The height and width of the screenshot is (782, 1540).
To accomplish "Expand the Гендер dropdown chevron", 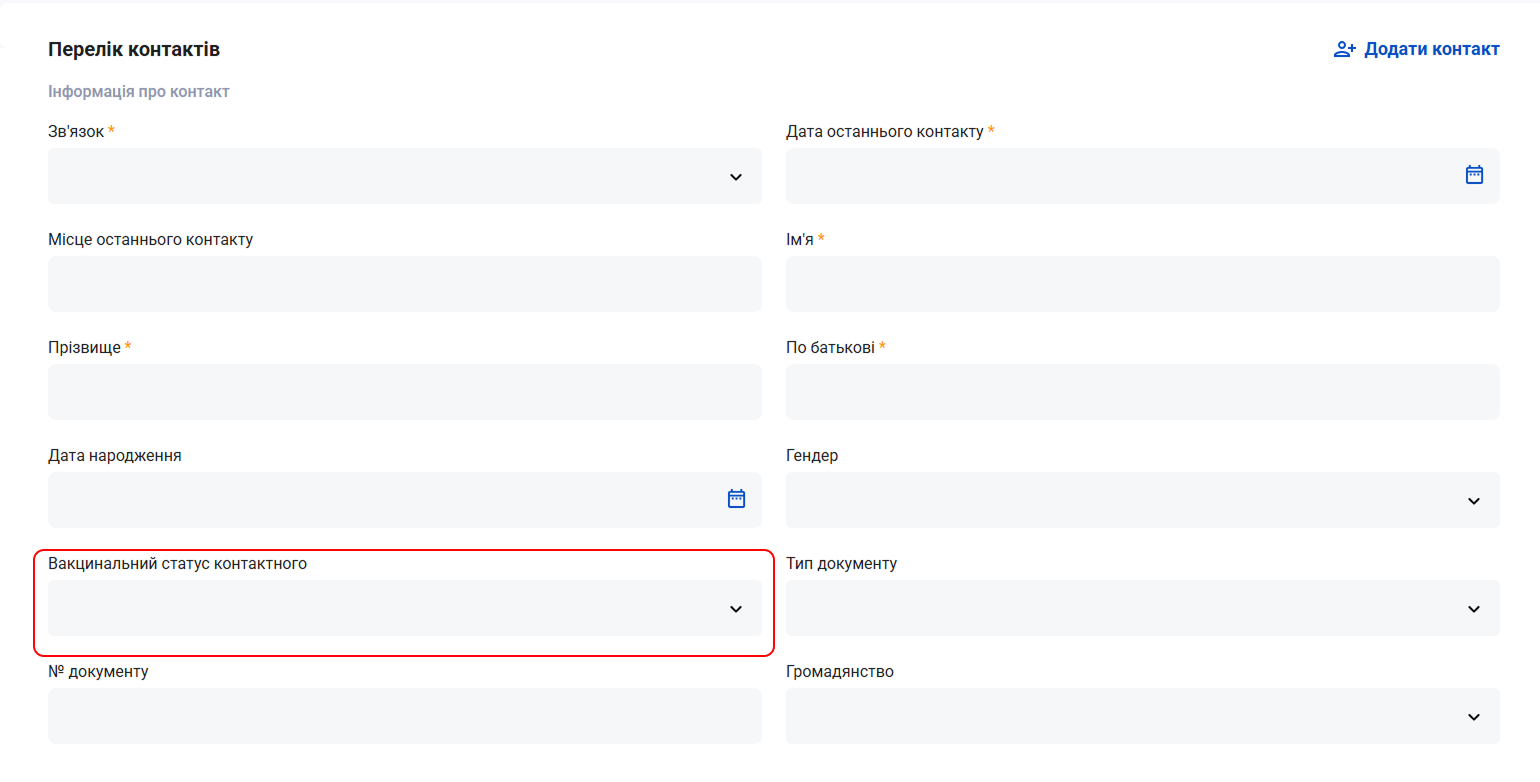I will (x=1474, y=501).
